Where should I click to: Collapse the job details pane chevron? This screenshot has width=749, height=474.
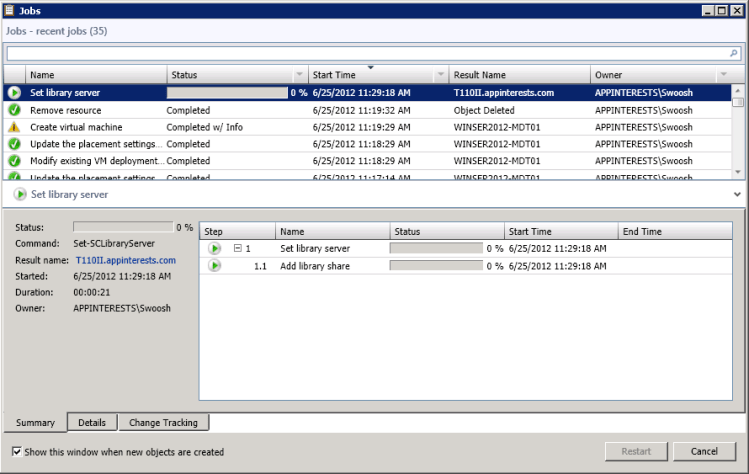click(737, 194)
